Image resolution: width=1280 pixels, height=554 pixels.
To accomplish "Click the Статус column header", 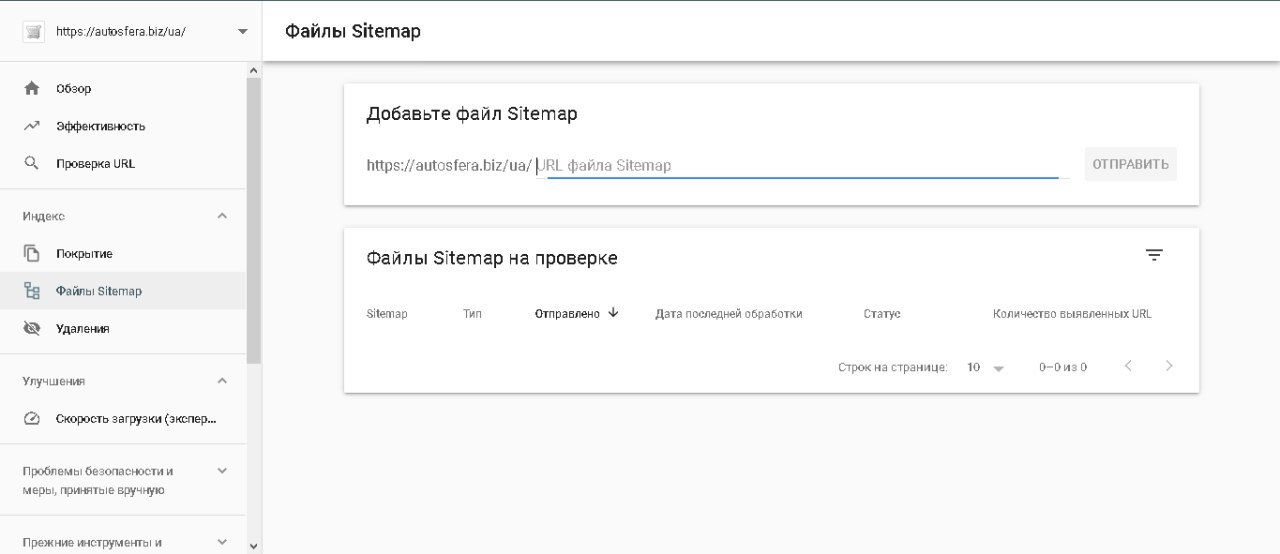I will pos(882,313).
